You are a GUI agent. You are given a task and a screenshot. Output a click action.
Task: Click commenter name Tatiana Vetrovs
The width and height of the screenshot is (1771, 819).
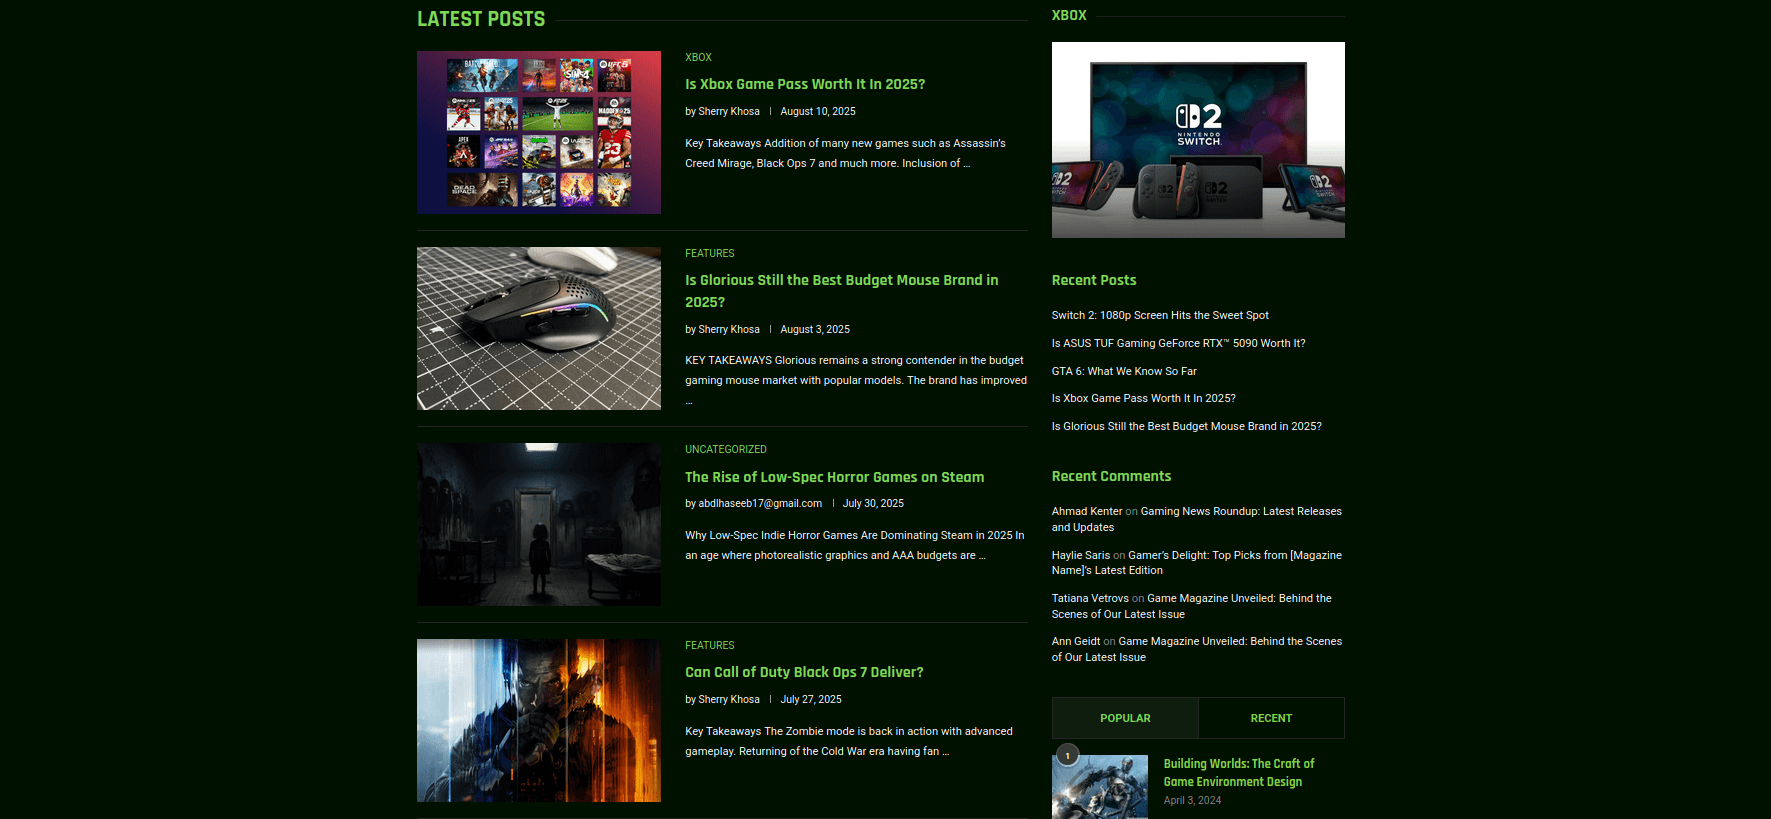point(1090,598)
